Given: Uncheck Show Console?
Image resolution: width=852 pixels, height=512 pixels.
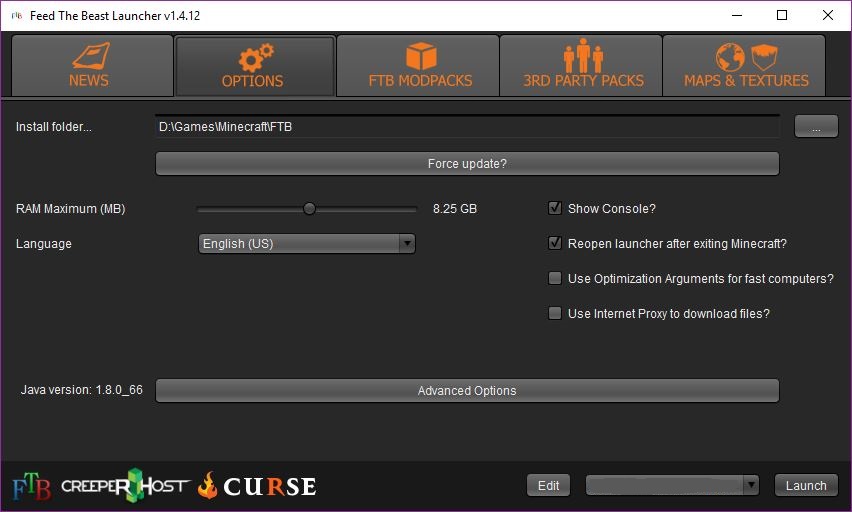Looking at the screenshot, I should tap(555, 208).
